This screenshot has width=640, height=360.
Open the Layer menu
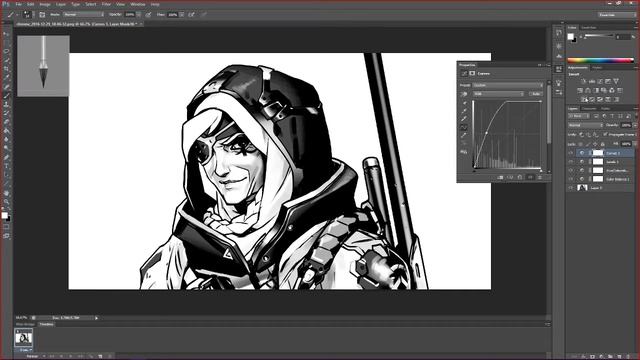(x=61, y=4)
